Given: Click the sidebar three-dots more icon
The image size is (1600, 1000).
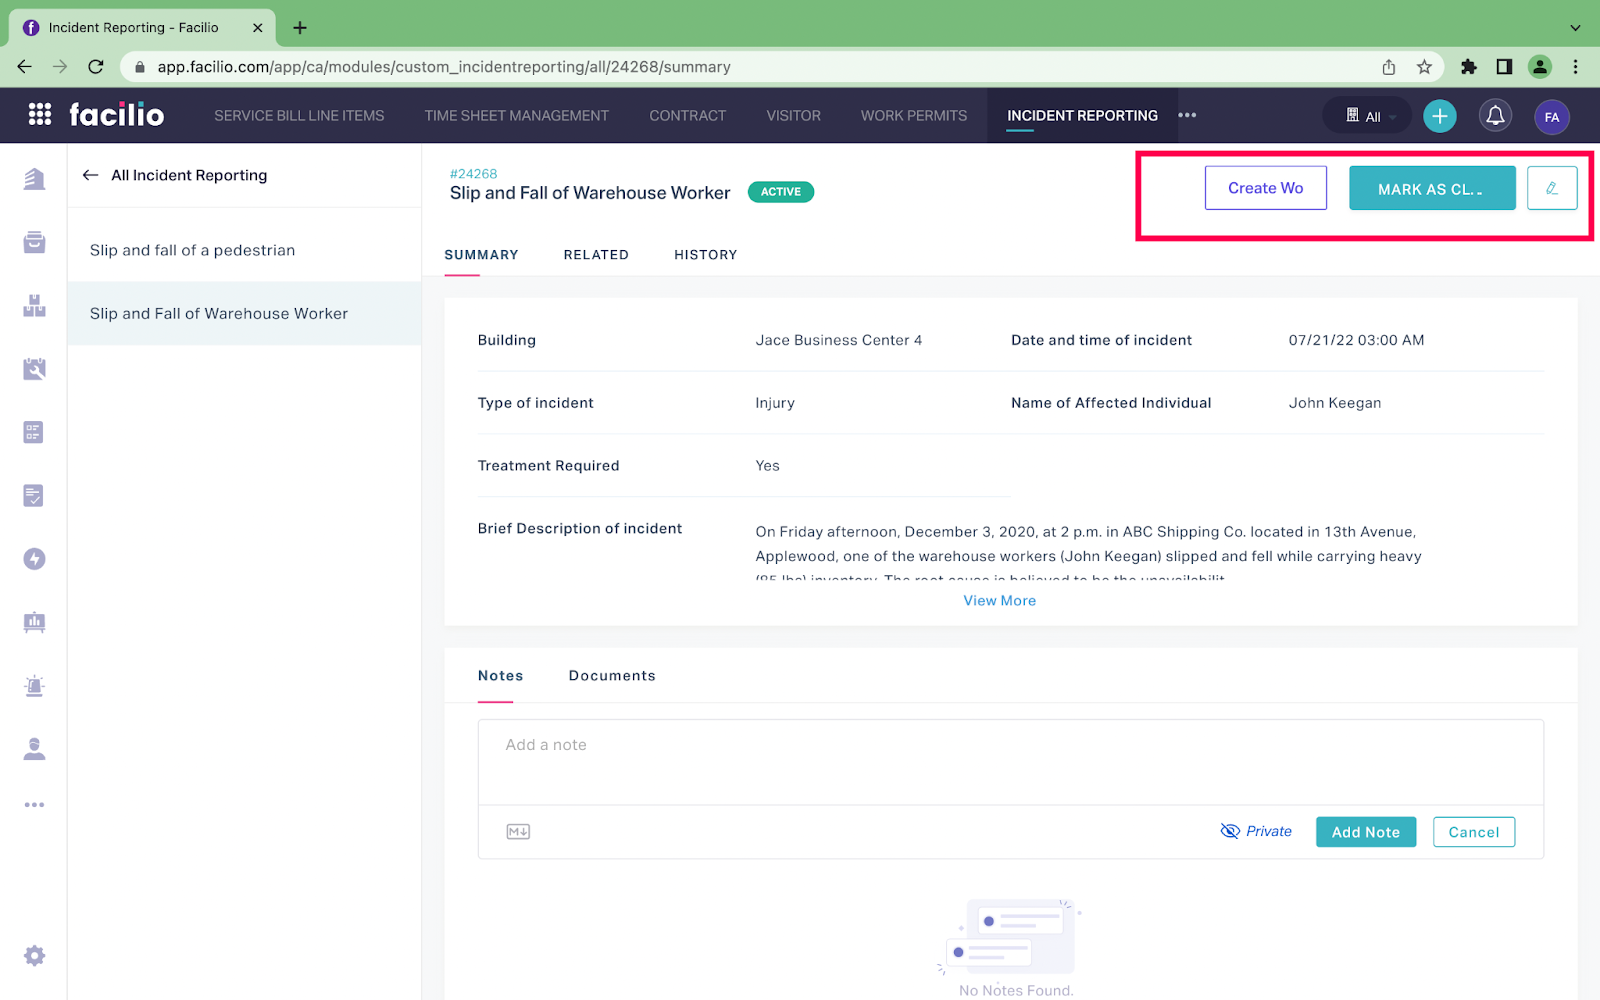Looking at the screenshot, I should [34, 805].
